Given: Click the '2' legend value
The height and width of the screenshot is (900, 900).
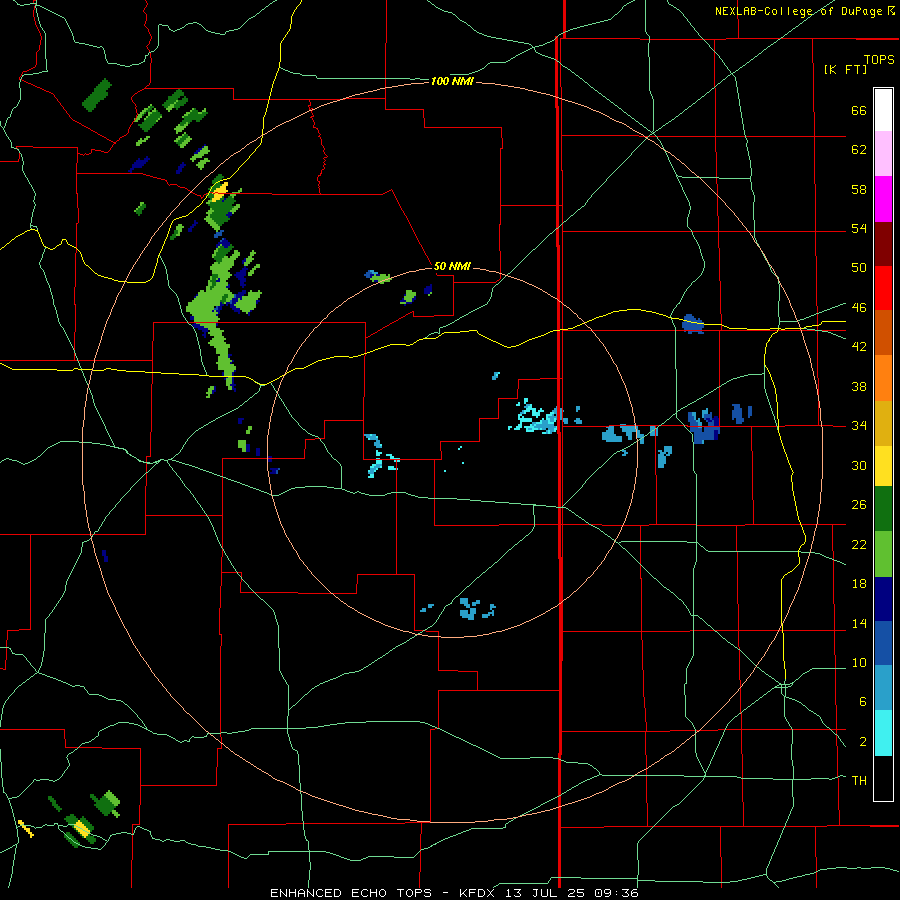Looking at the screenshot, I should coord(863,742).
